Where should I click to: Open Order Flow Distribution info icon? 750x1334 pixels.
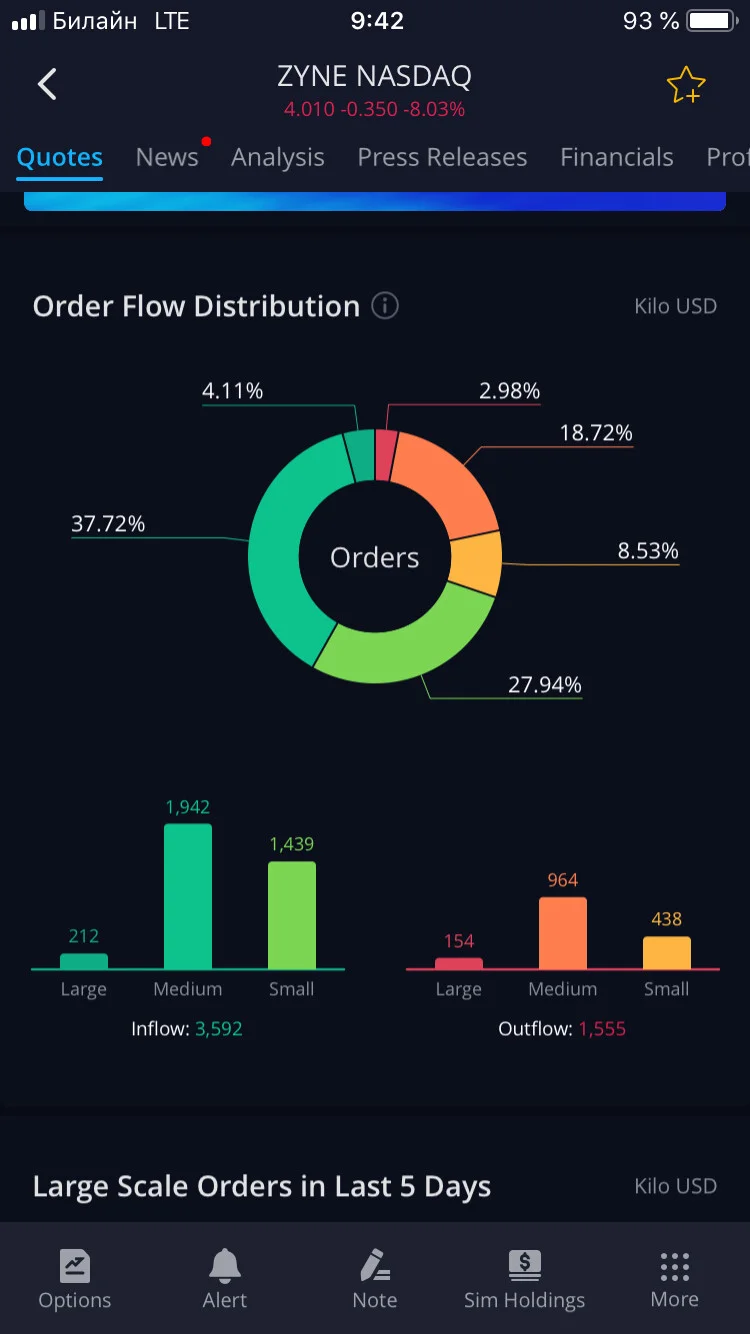[385, 306]
